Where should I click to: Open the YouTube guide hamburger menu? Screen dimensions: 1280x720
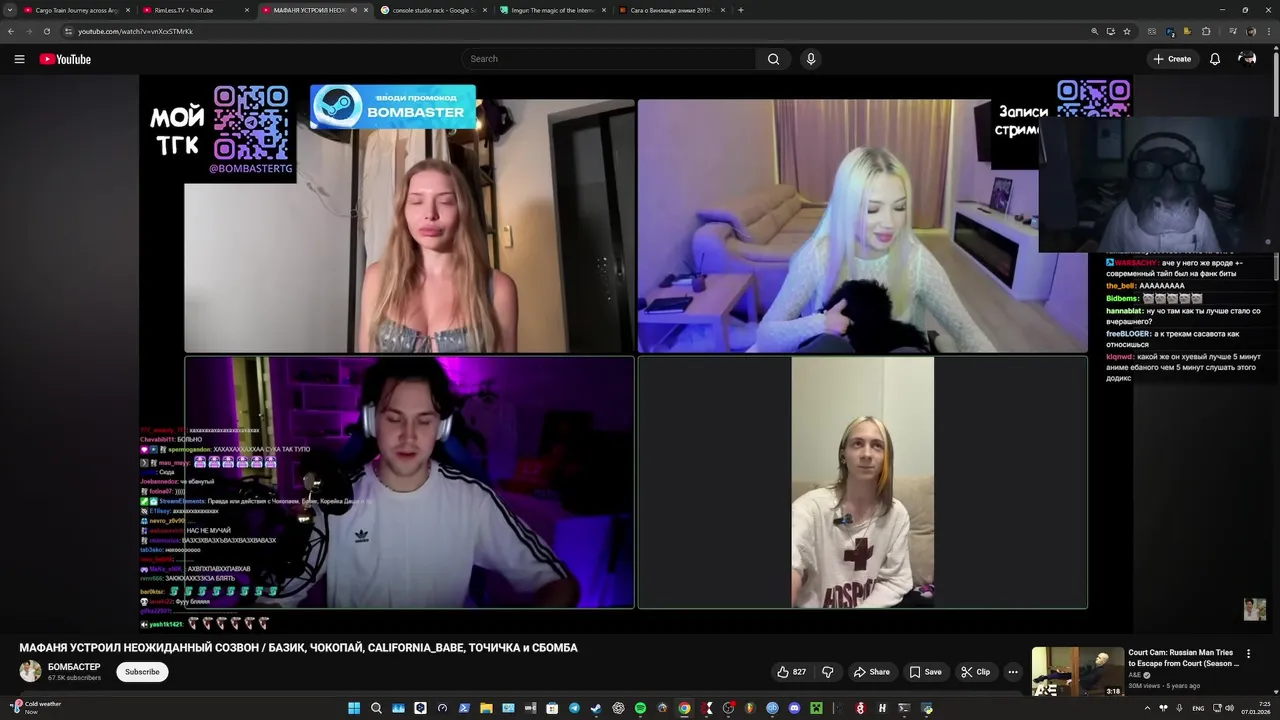click(19, 59)
